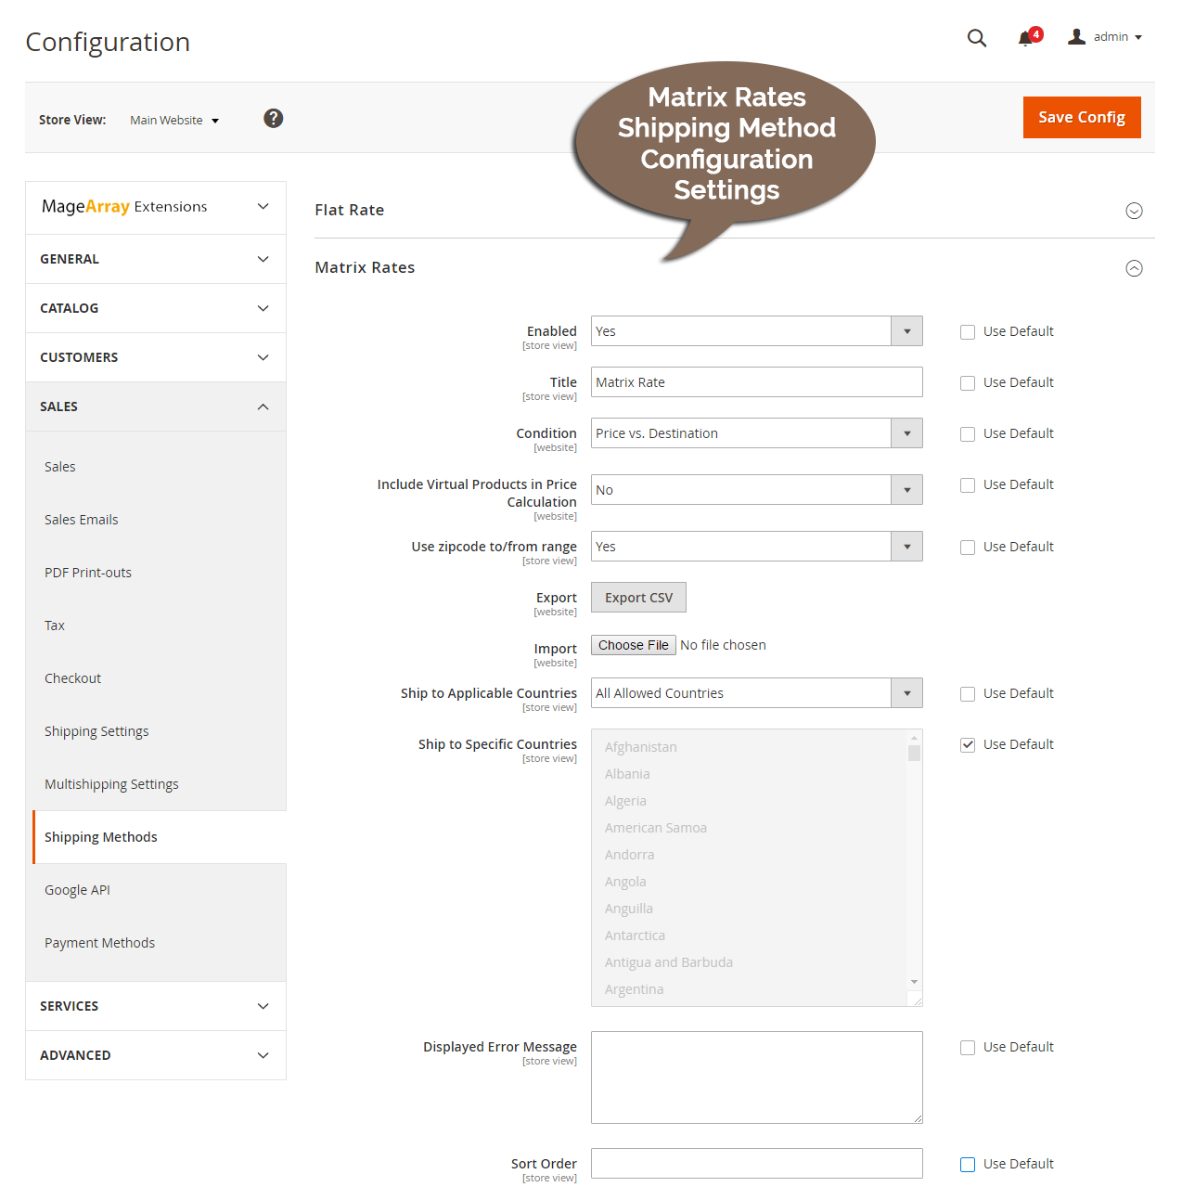Click the Save Config button

[1081, 117]
